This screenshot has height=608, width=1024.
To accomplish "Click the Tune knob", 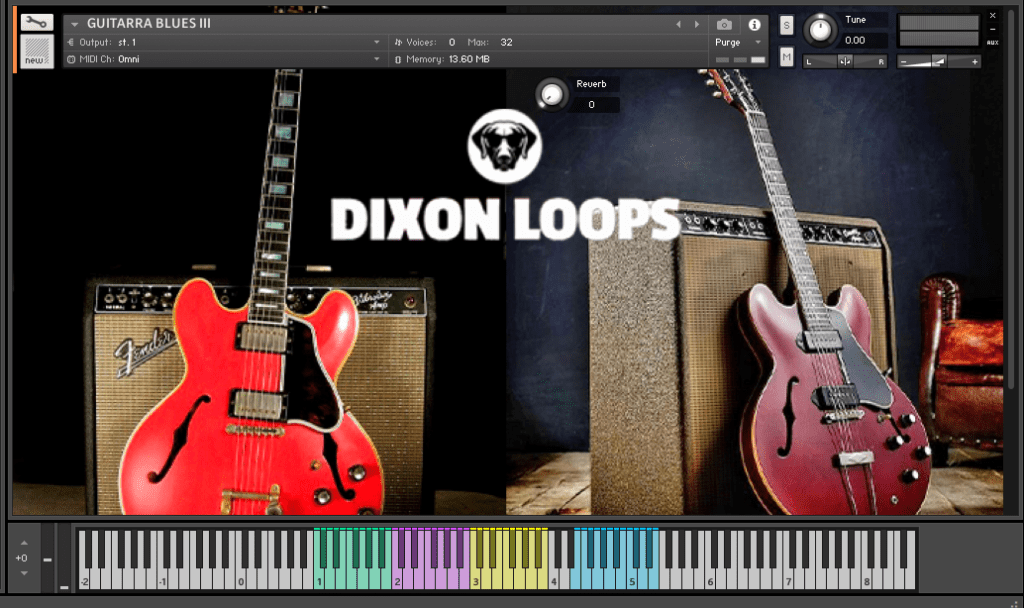I will (820, 30).
